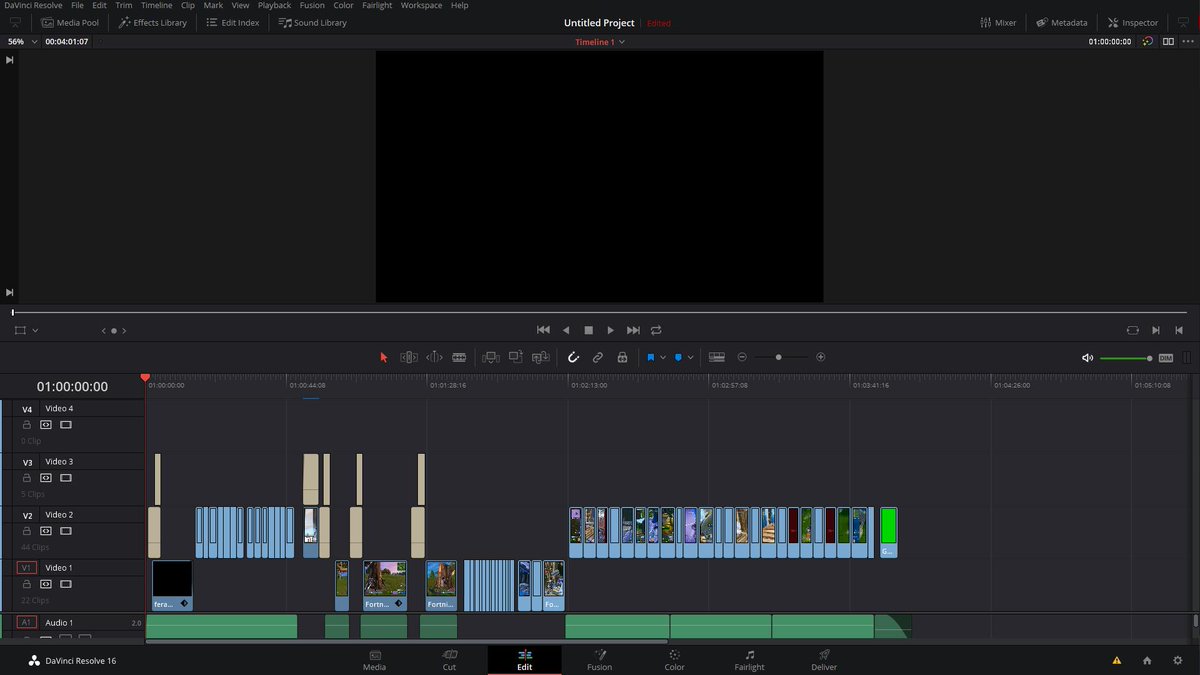Open the Playback menu
The height and width of the screenshot is (675, 1200).
click(x=274, y=5)
